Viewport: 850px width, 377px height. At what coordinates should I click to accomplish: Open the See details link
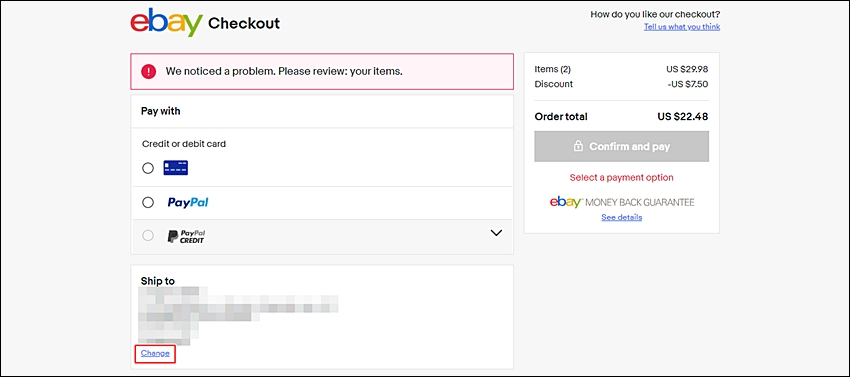pos(622,217)
